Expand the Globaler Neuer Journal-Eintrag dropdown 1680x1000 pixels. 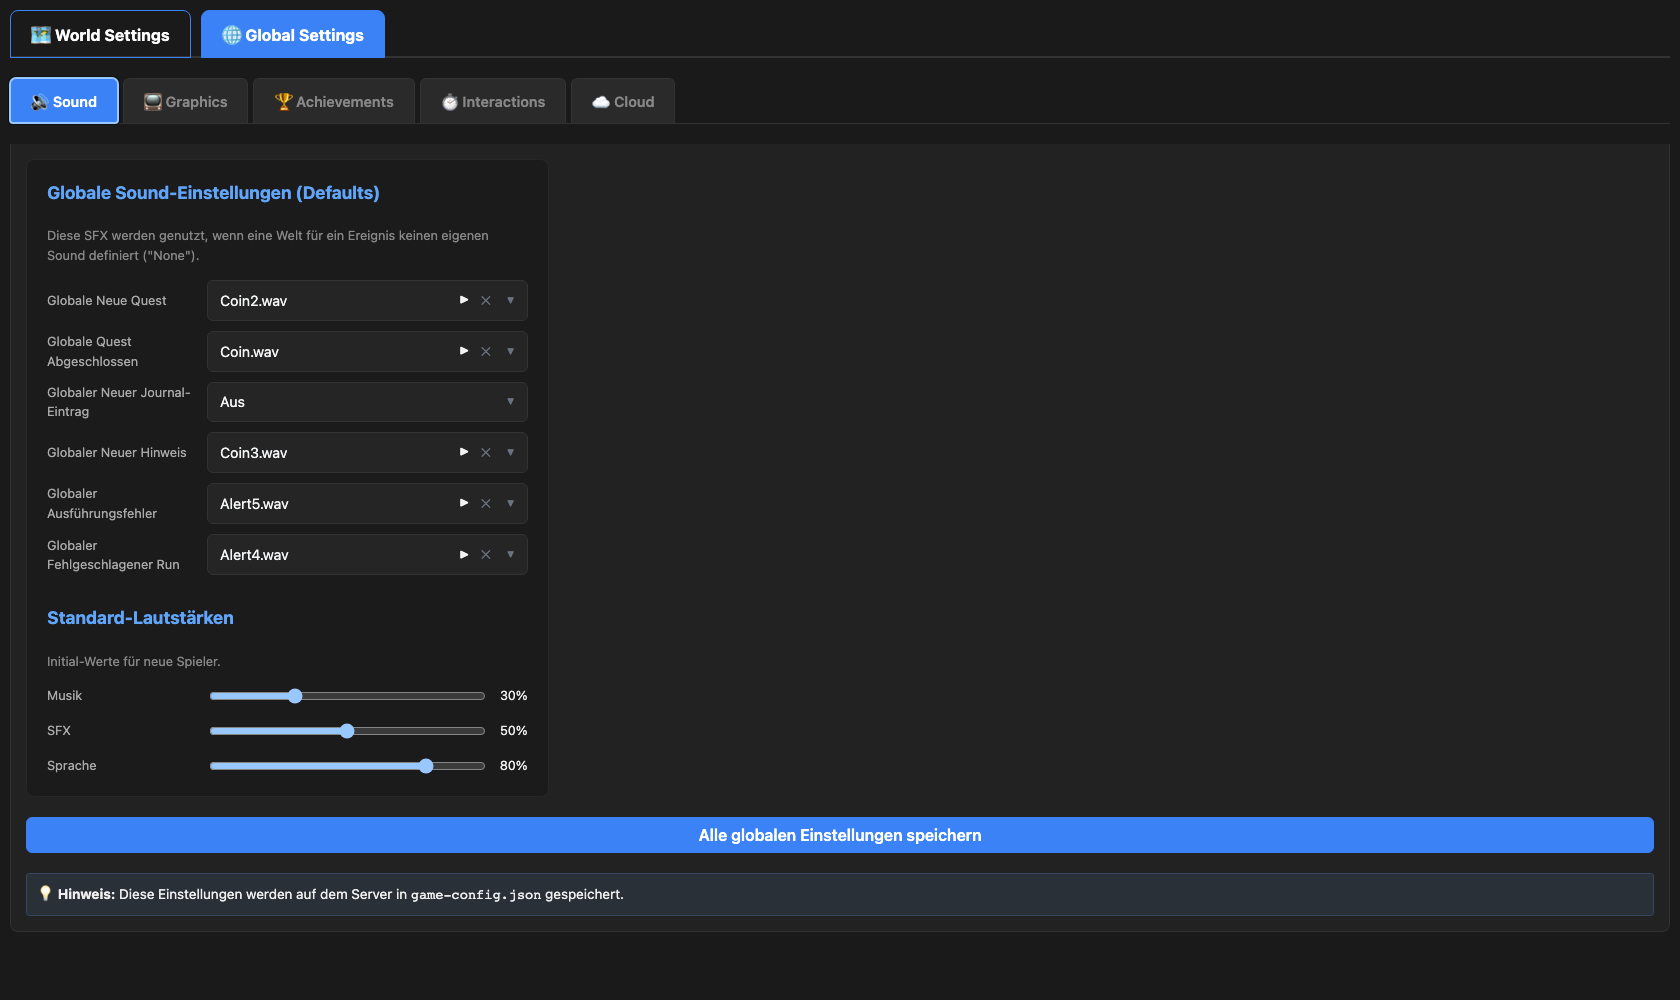[x=510, y=402]
